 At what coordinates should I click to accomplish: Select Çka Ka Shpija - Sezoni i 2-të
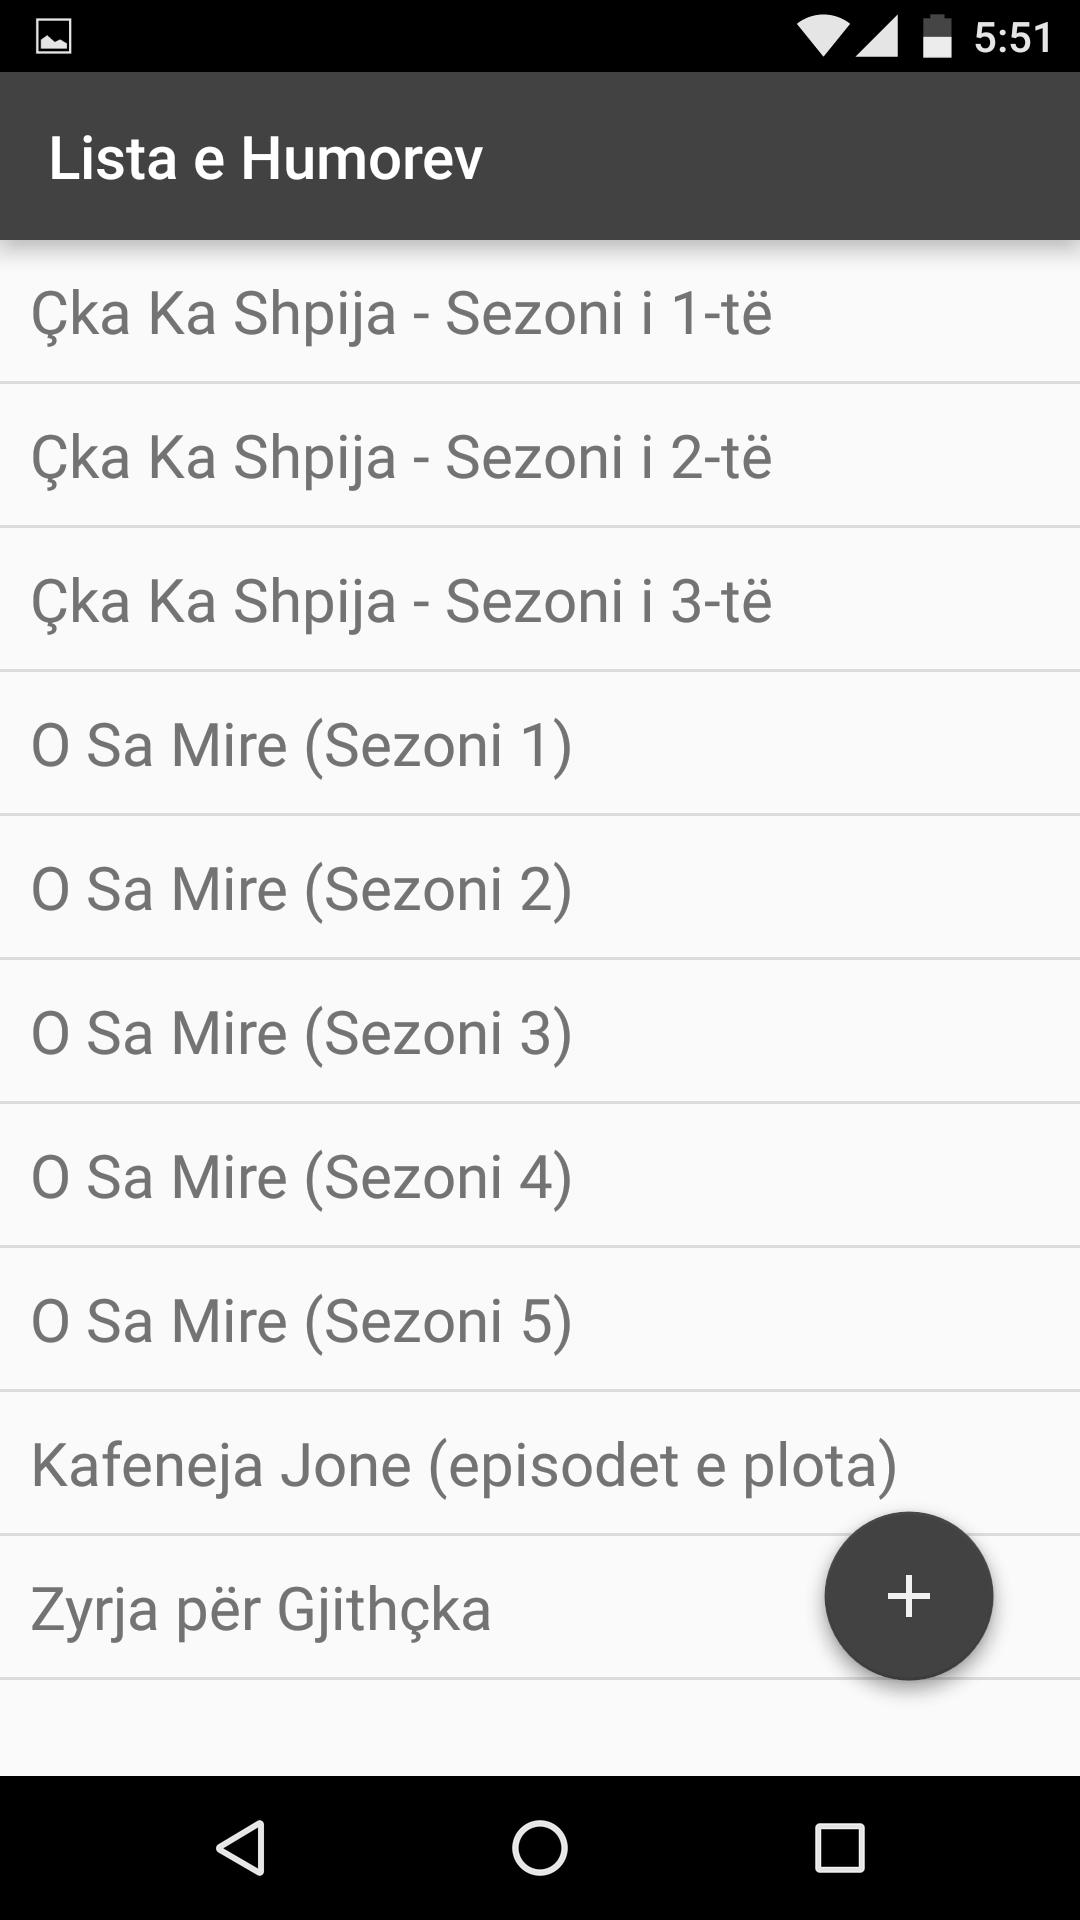point(401,457)
